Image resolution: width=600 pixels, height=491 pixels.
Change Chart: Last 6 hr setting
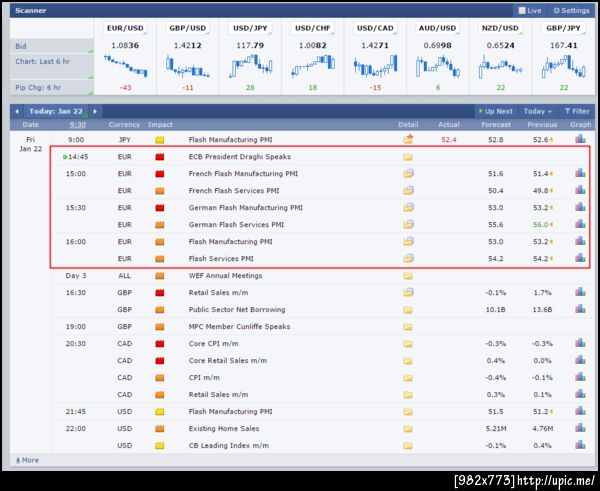coord(51,66)
